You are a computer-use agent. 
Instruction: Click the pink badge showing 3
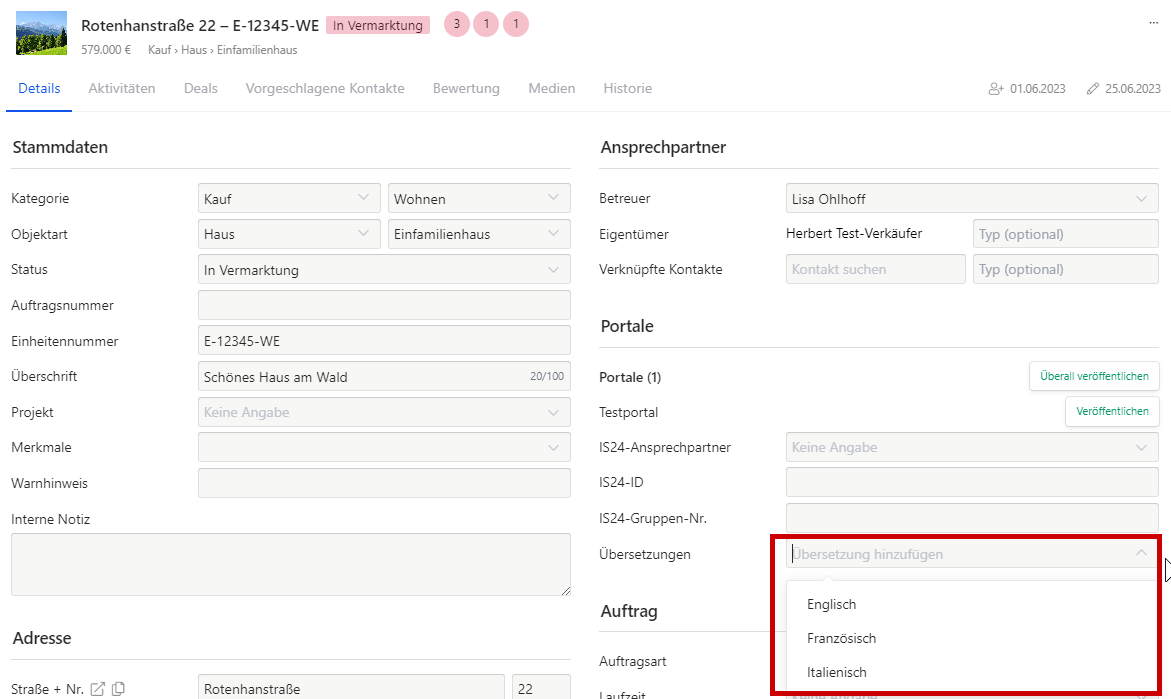(x=456, y=24)
